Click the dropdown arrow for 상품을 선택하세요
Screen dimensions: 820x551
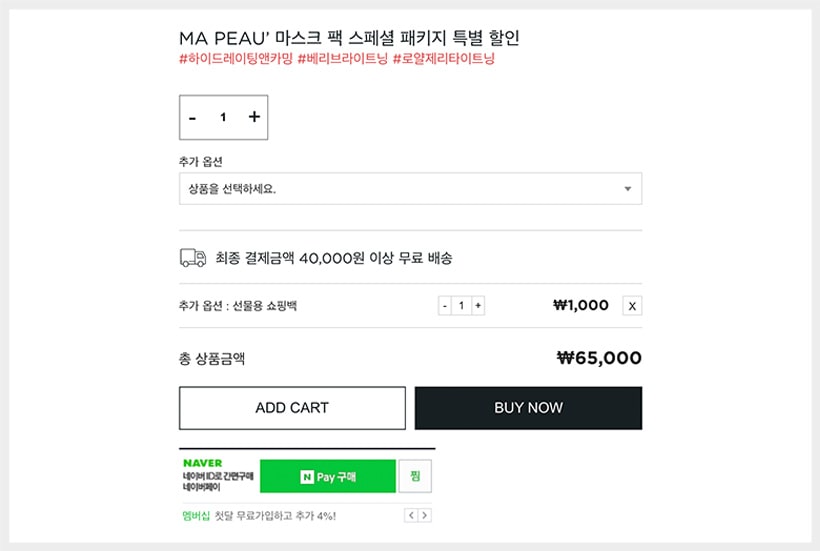627,188
